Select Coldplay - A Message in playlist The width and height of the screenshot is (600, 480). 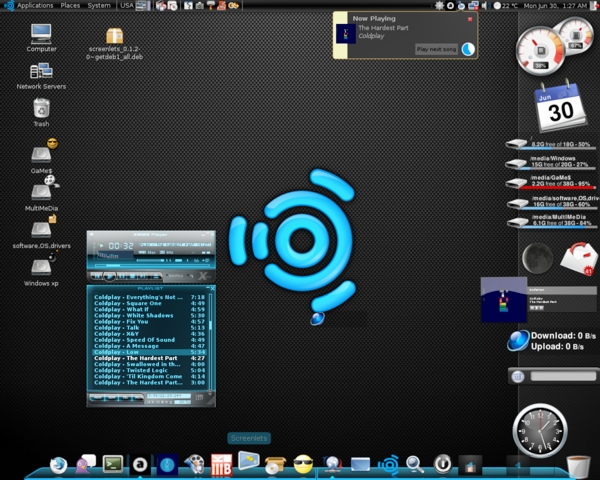[149, 346]
